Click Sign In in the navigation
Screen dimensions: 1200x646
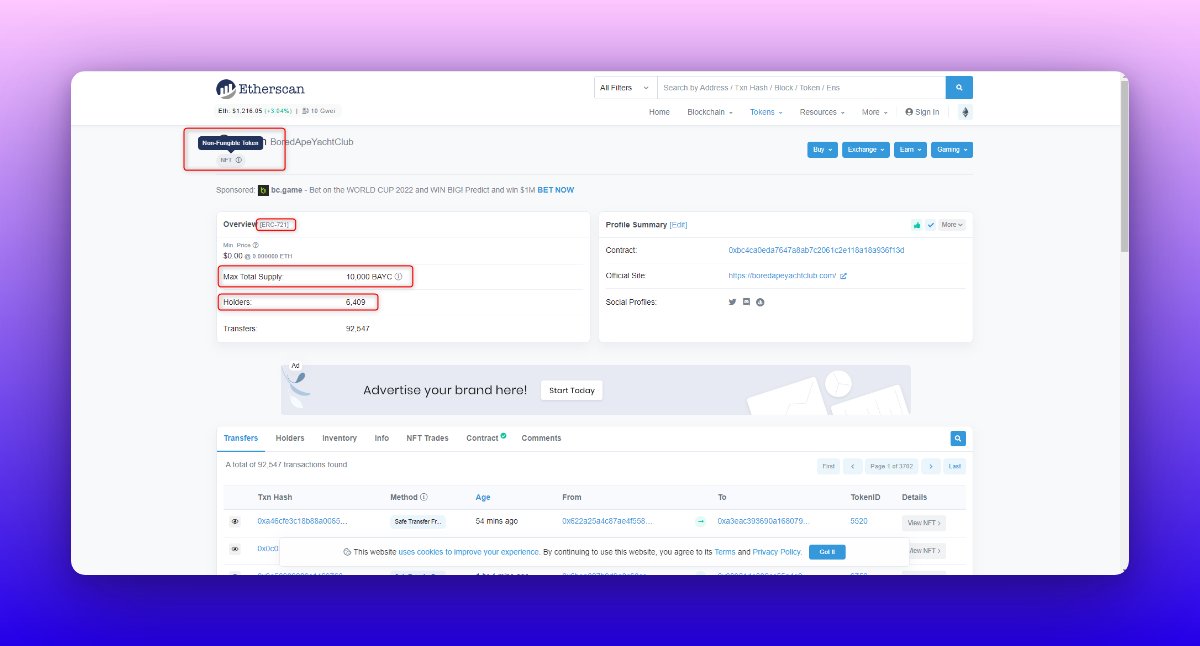pyautogui.click(x=922, y=112)
